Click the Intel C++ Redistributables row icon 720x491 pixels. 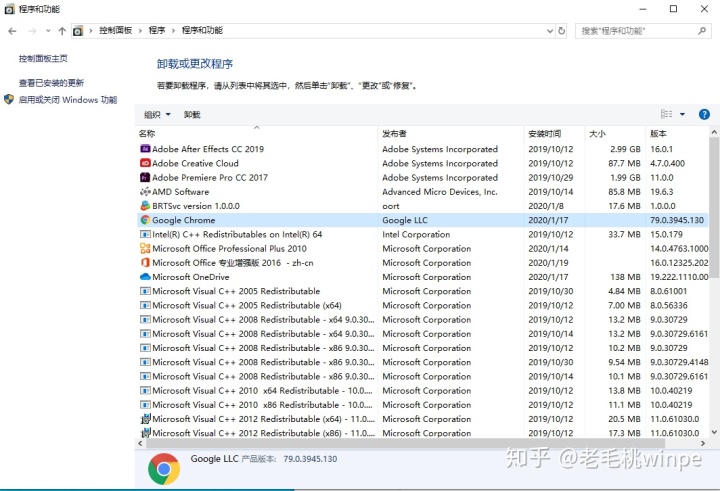[145, 234]
